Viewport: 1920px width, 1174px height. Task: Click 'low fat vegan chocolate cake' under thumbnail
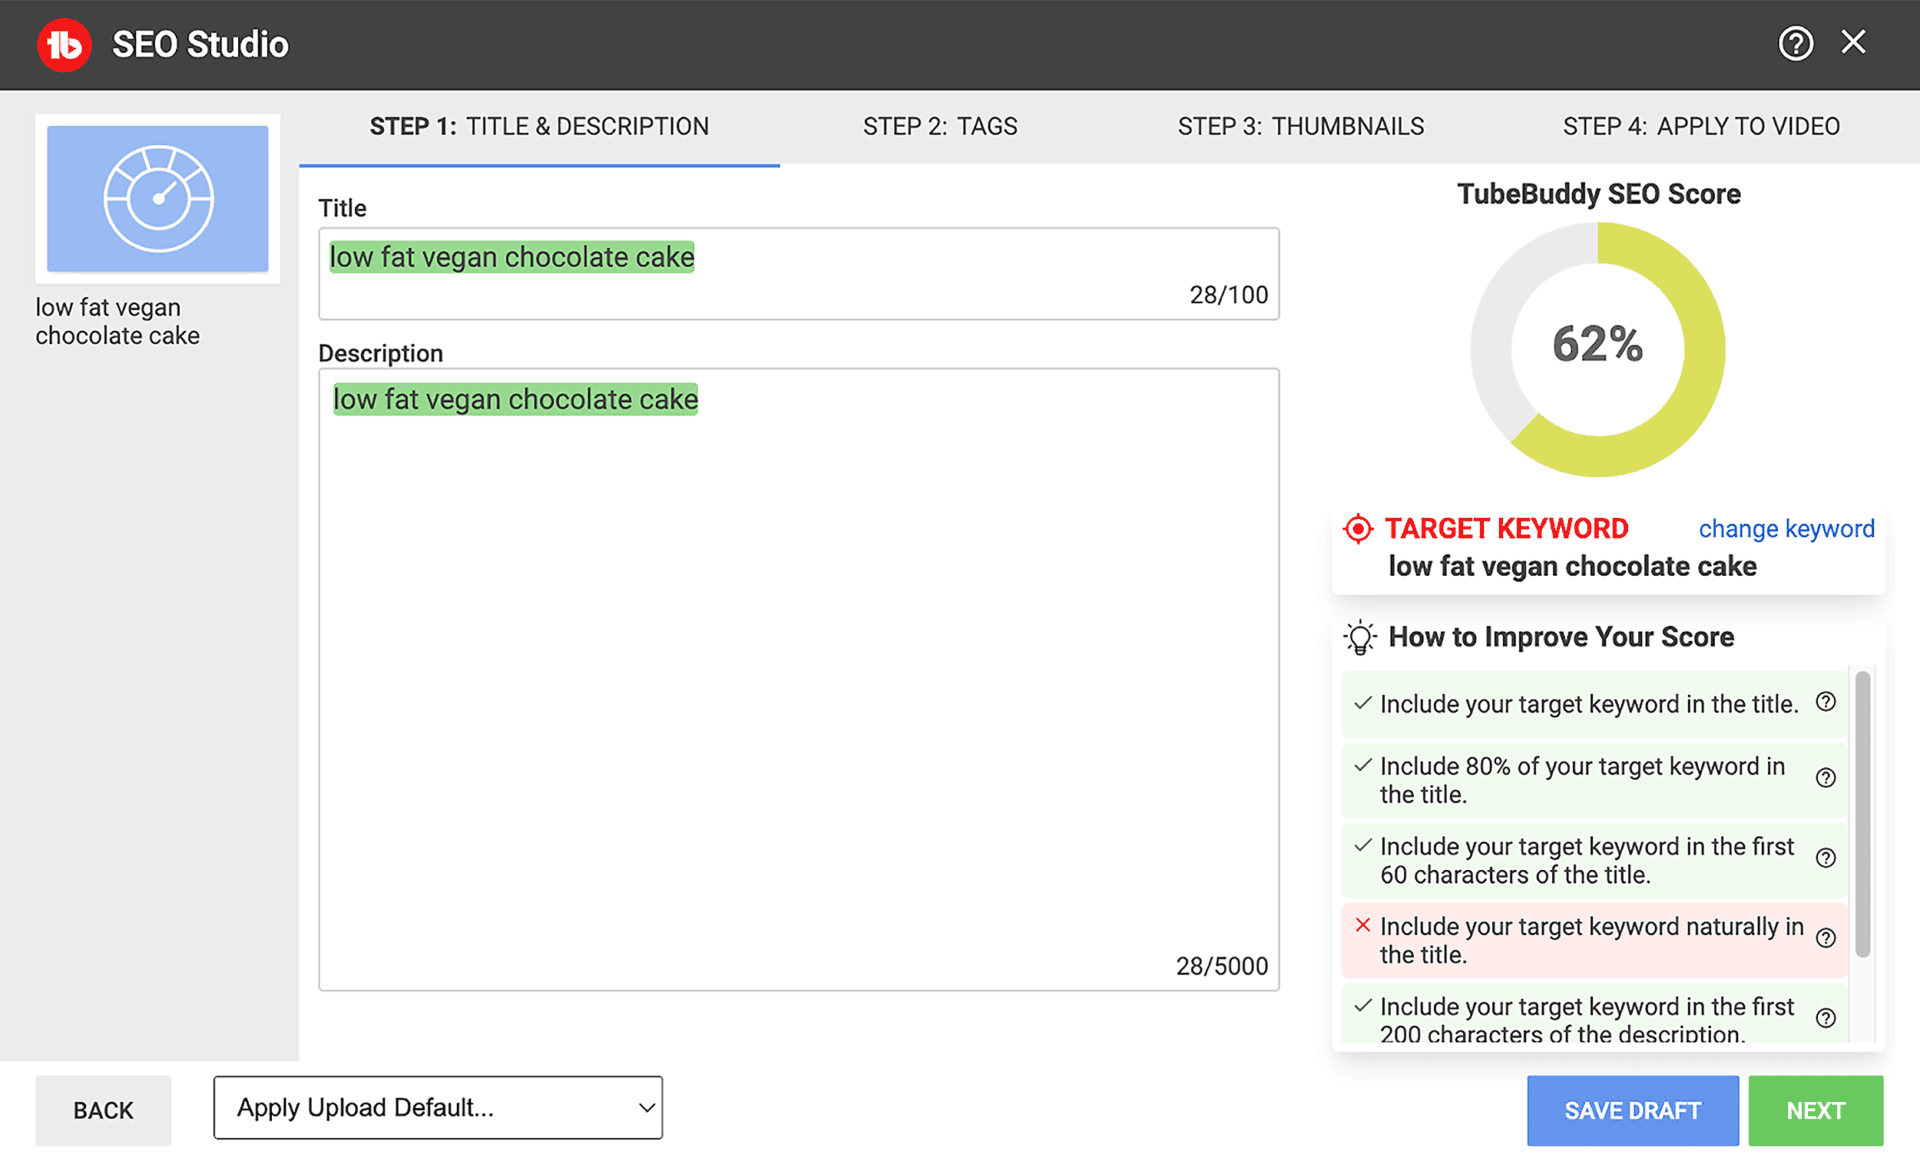(118, 321)
